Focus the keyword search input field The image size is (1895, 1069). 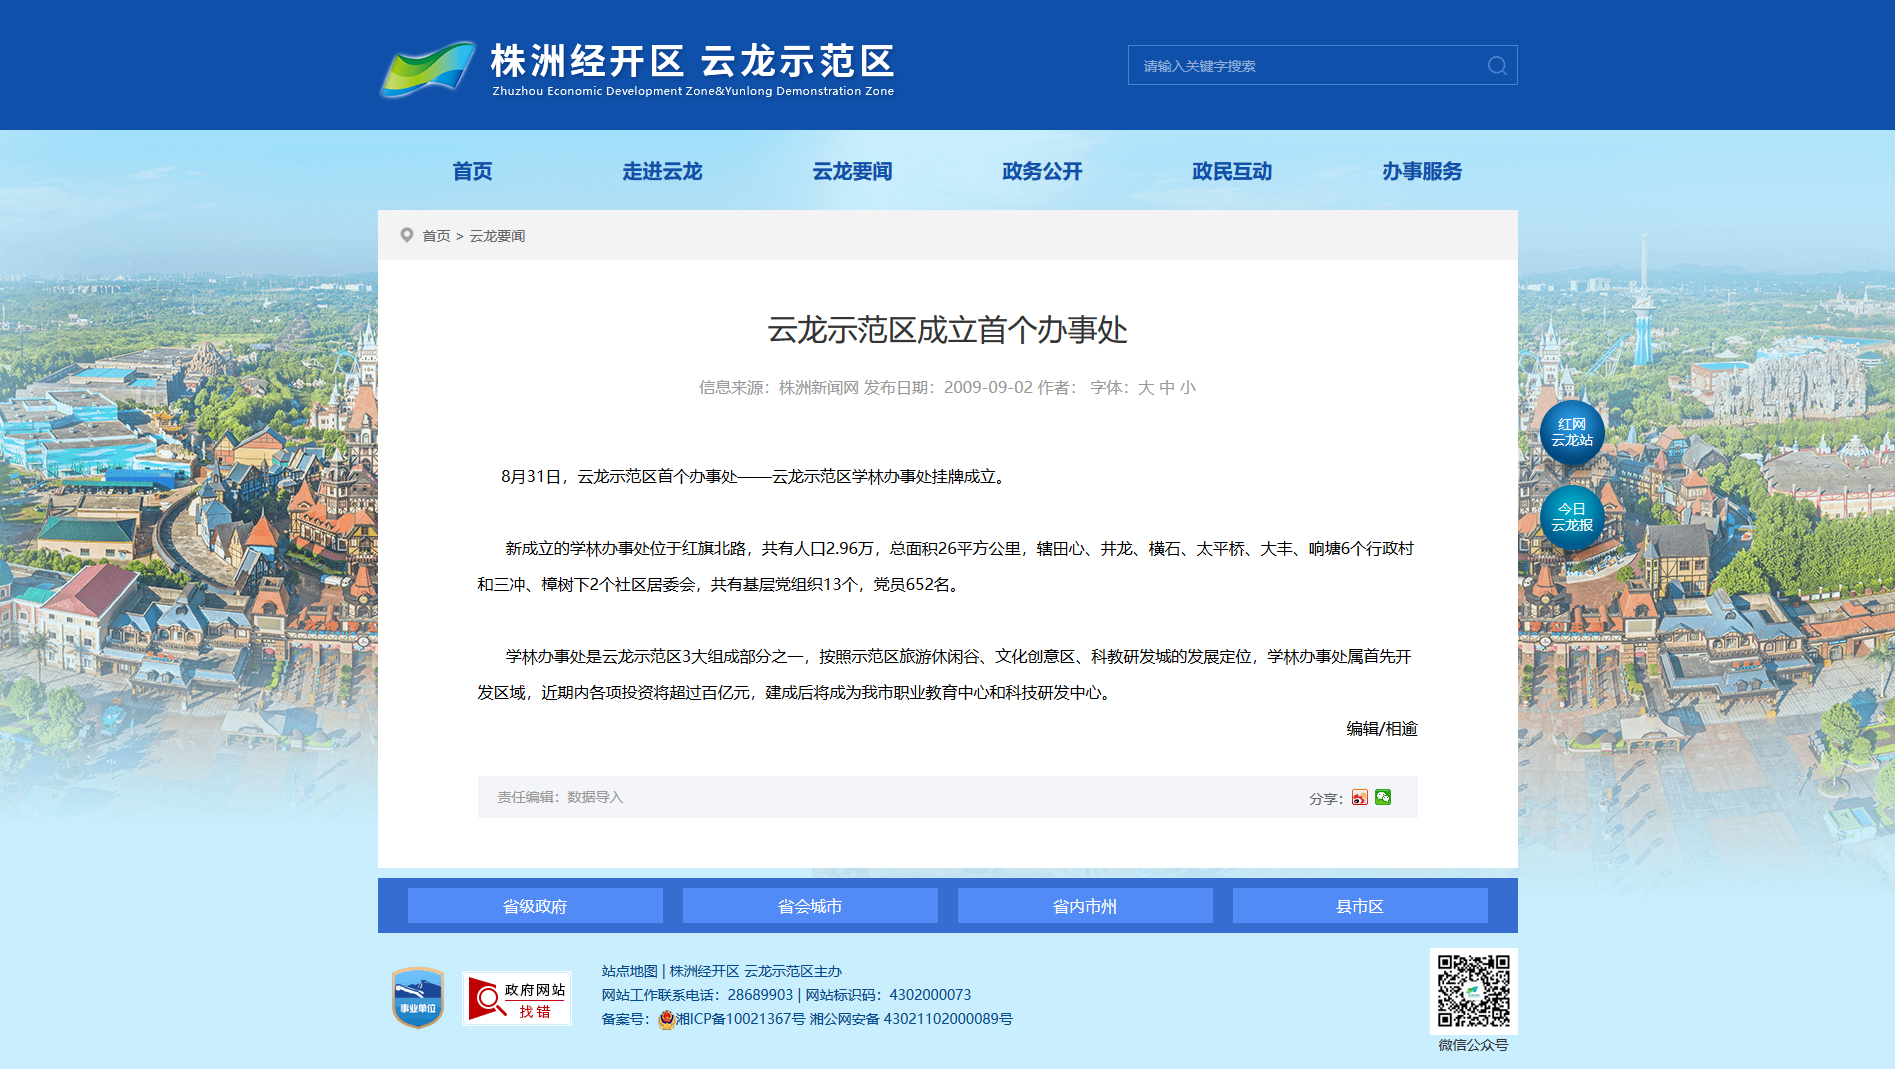coord(1305,66)
